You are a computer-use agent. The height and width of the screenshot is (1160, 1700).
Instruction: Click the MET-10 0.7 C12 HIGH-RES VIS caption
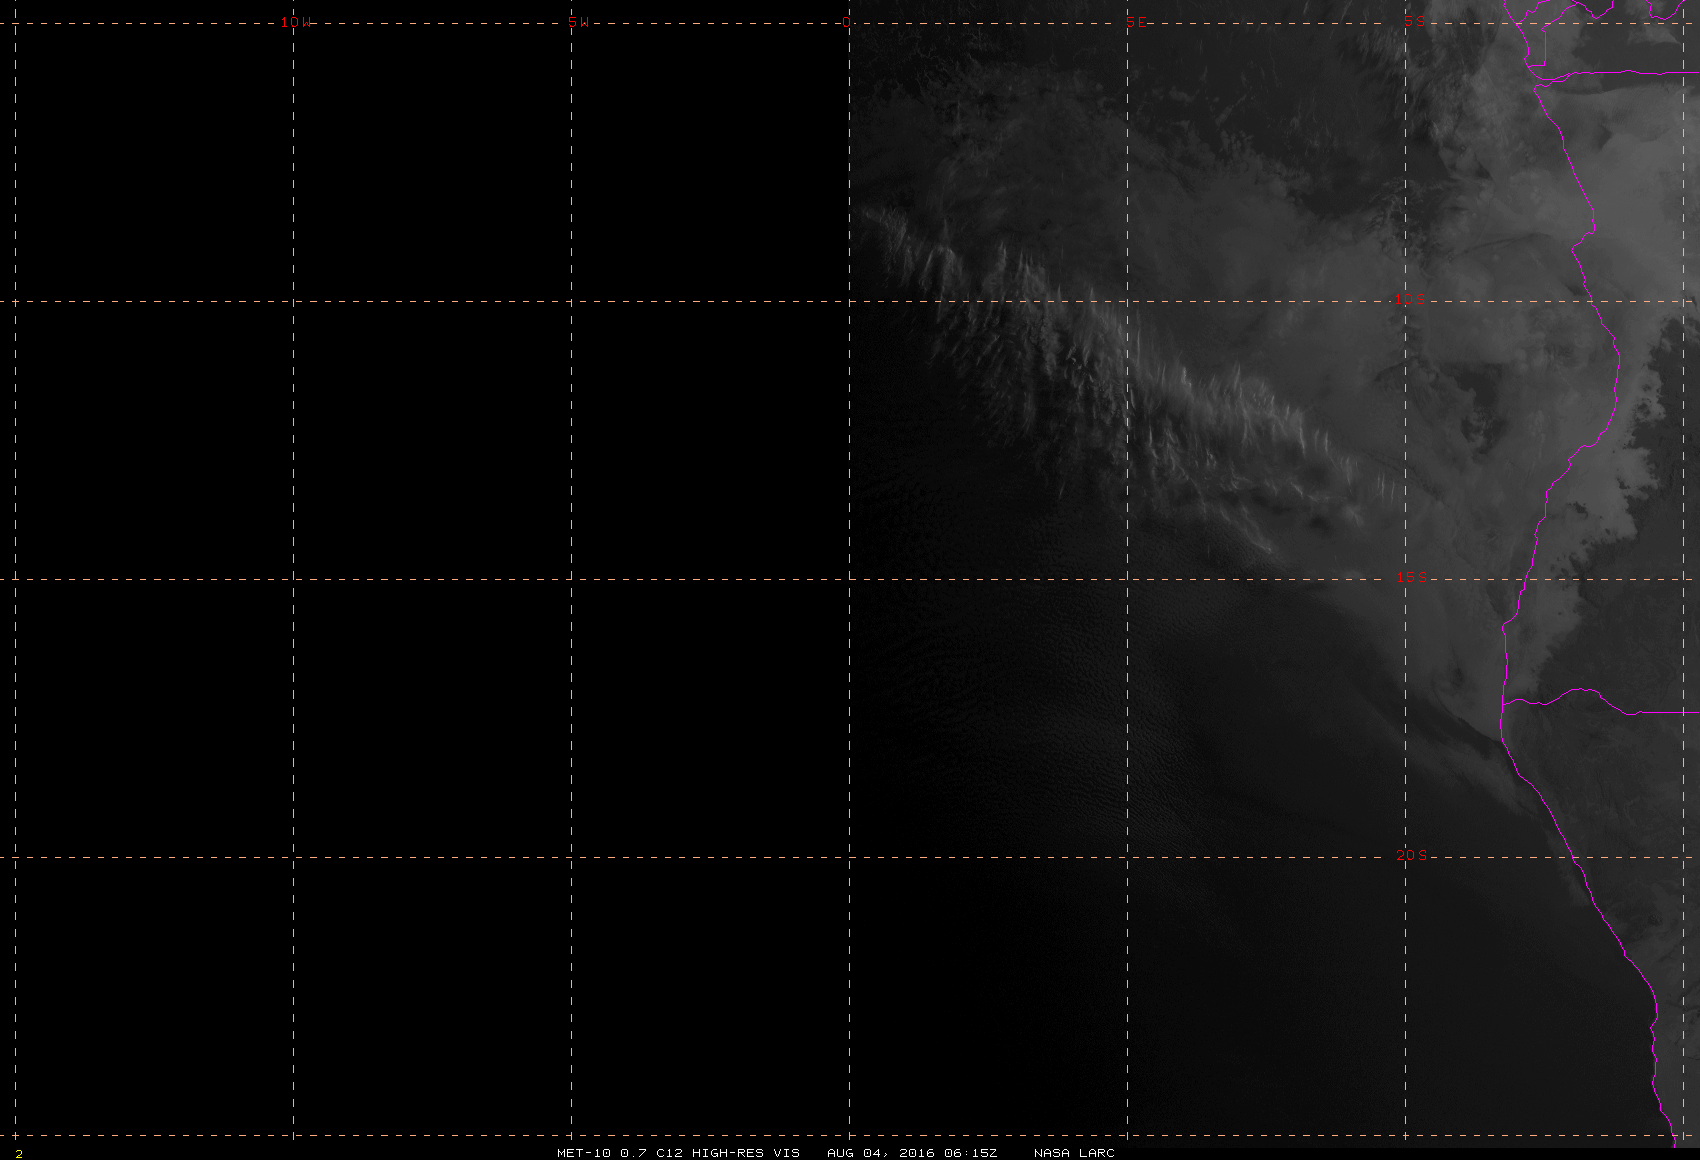point(678,1152)
